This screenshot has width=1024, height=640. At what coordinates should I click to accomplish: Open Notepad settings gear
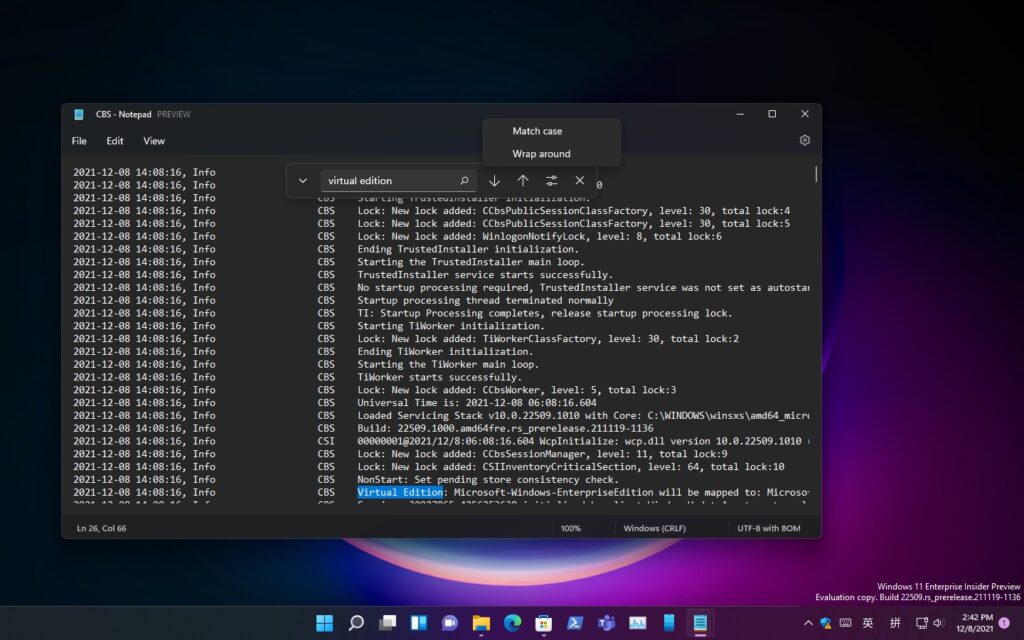click(x=804, y=141)
